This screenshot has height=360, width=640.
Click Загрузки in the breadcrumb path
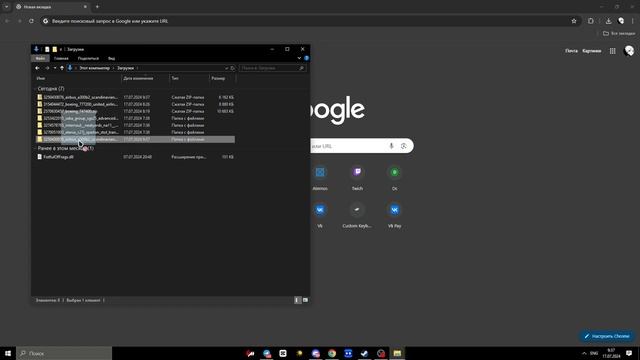pos(125,68)
